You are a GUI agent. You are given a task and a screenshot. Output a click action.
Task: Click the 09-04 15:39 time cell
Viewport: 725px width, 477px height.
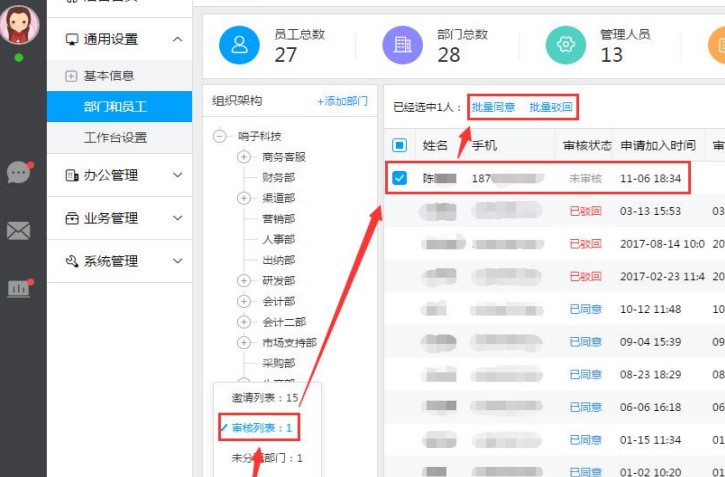[x=651, y=342]
